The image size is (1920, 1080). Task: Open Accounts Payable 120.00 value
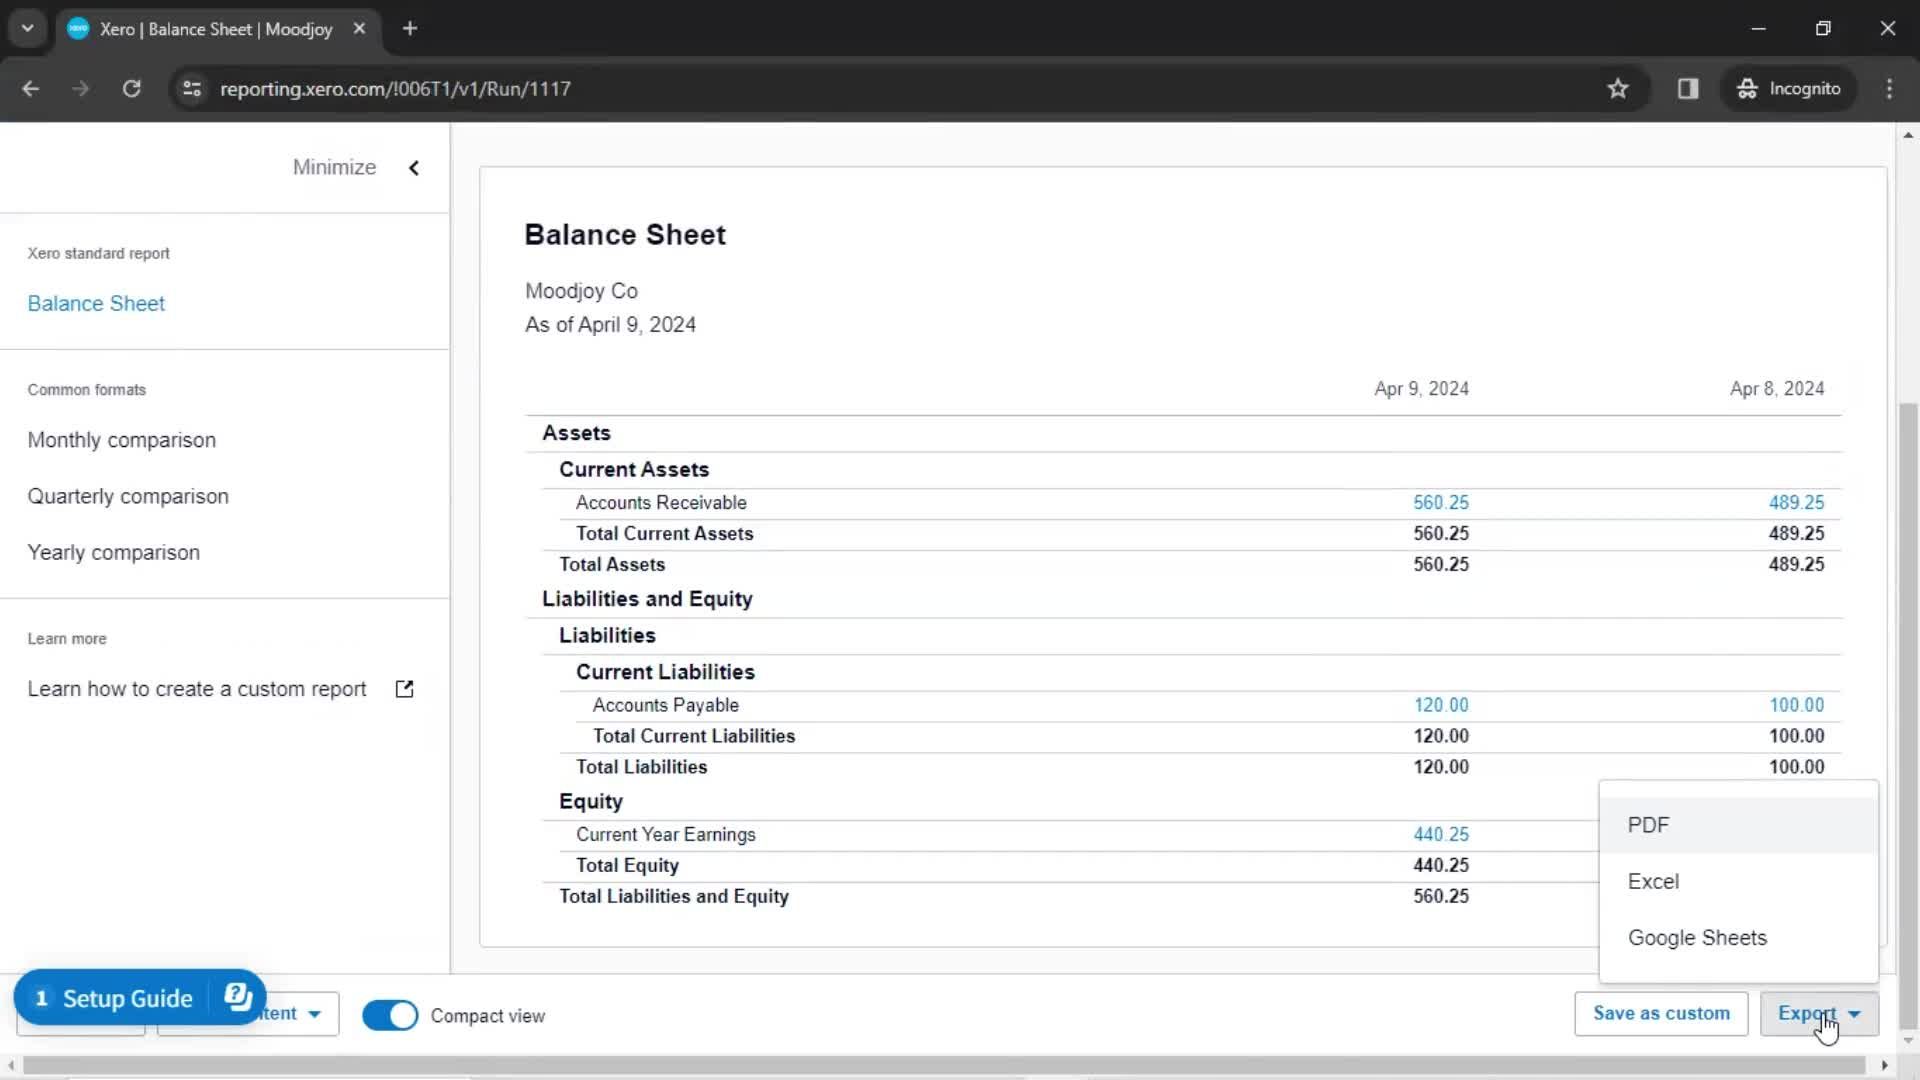click(1441, 705)
